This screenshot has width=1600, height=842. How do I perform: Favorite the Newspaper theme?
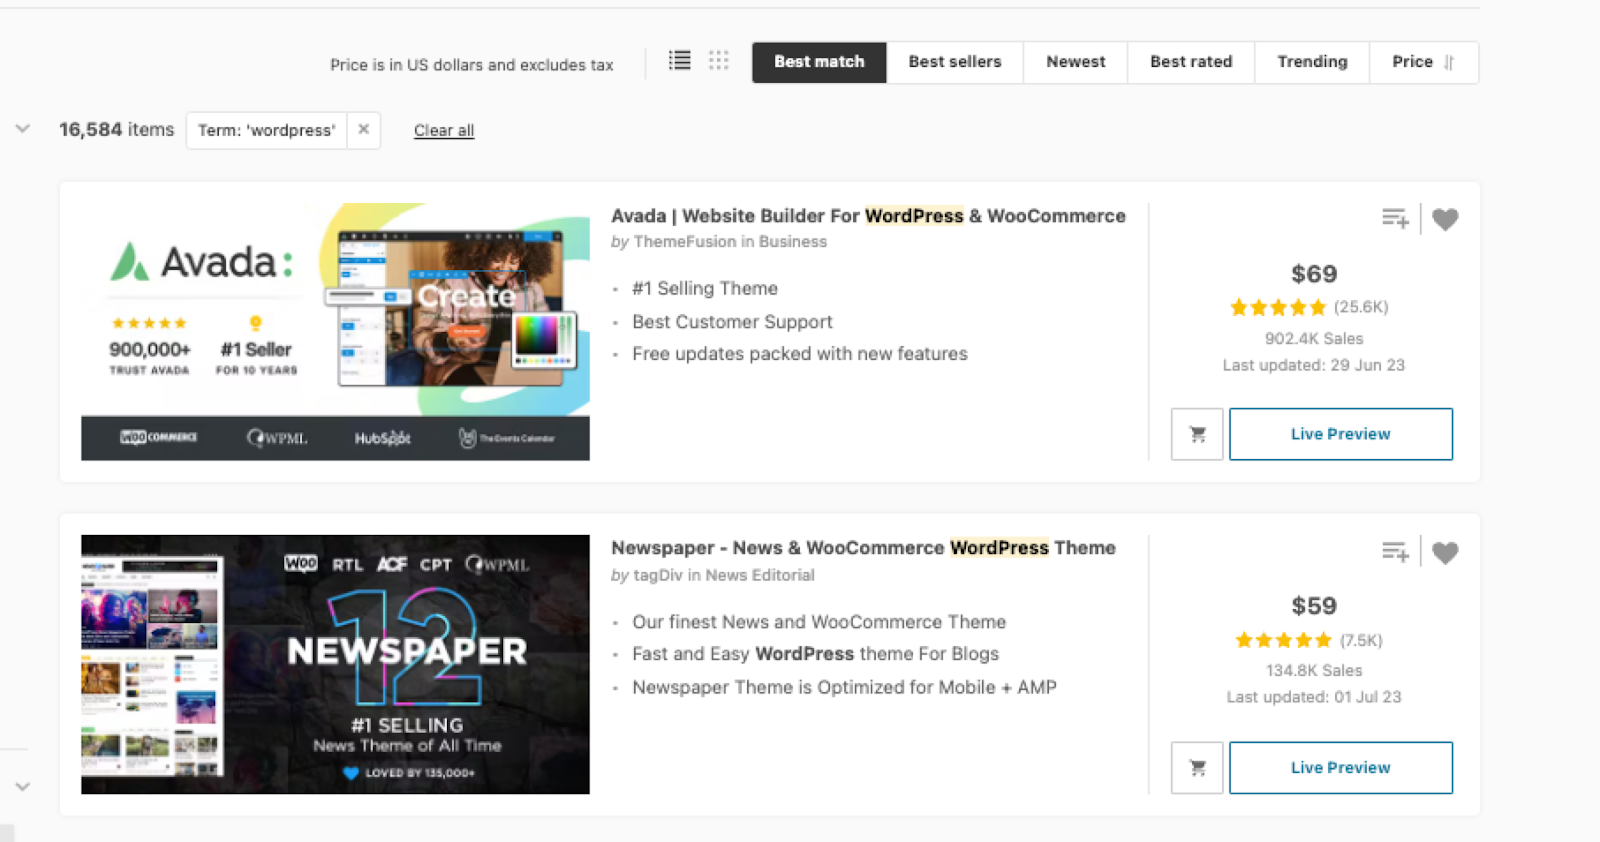(x=1445, y=552)
